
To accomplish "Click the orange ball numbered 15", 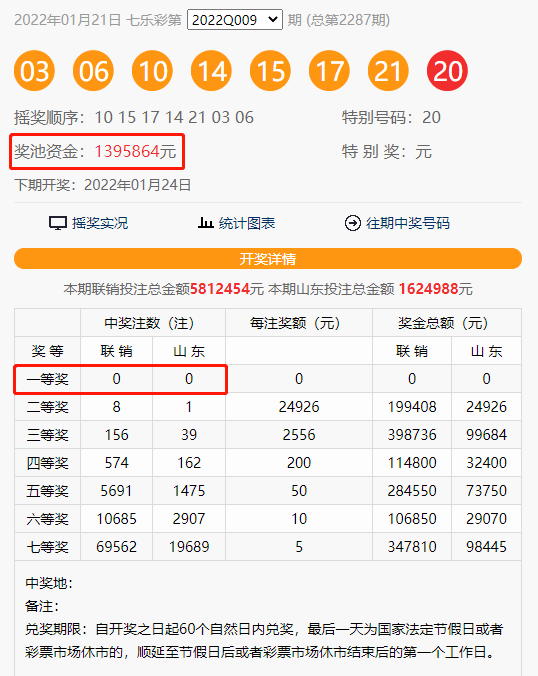I will pos(270,71).
